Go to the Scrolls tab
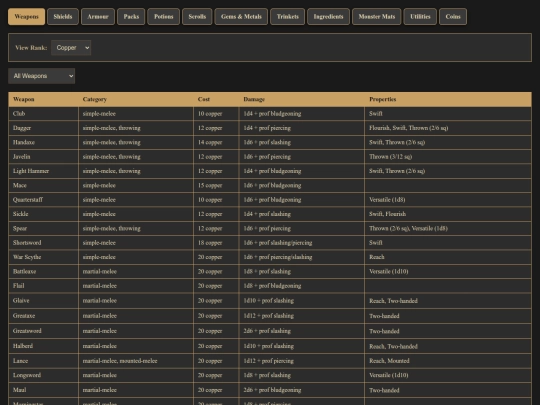 click(x=197, y=17)
